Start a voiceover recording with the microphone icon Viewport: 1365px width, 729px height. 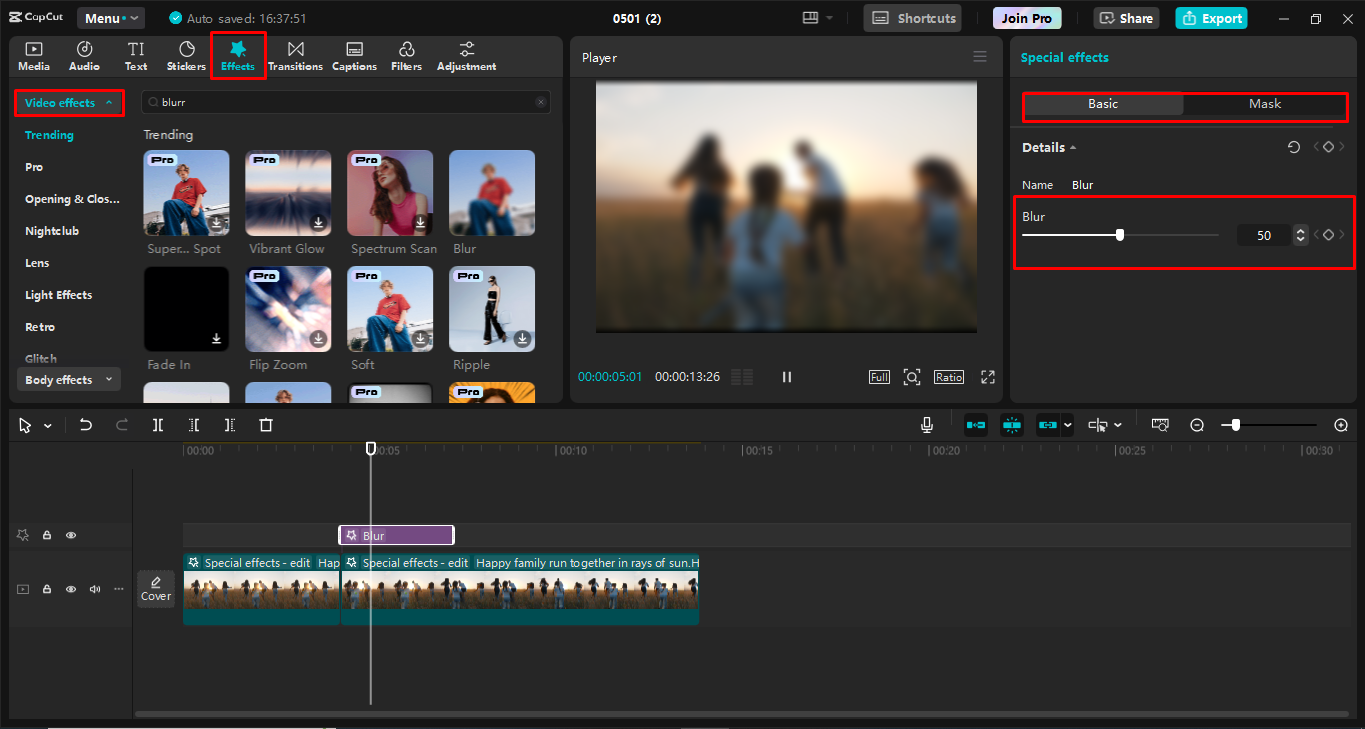(926, 424)
